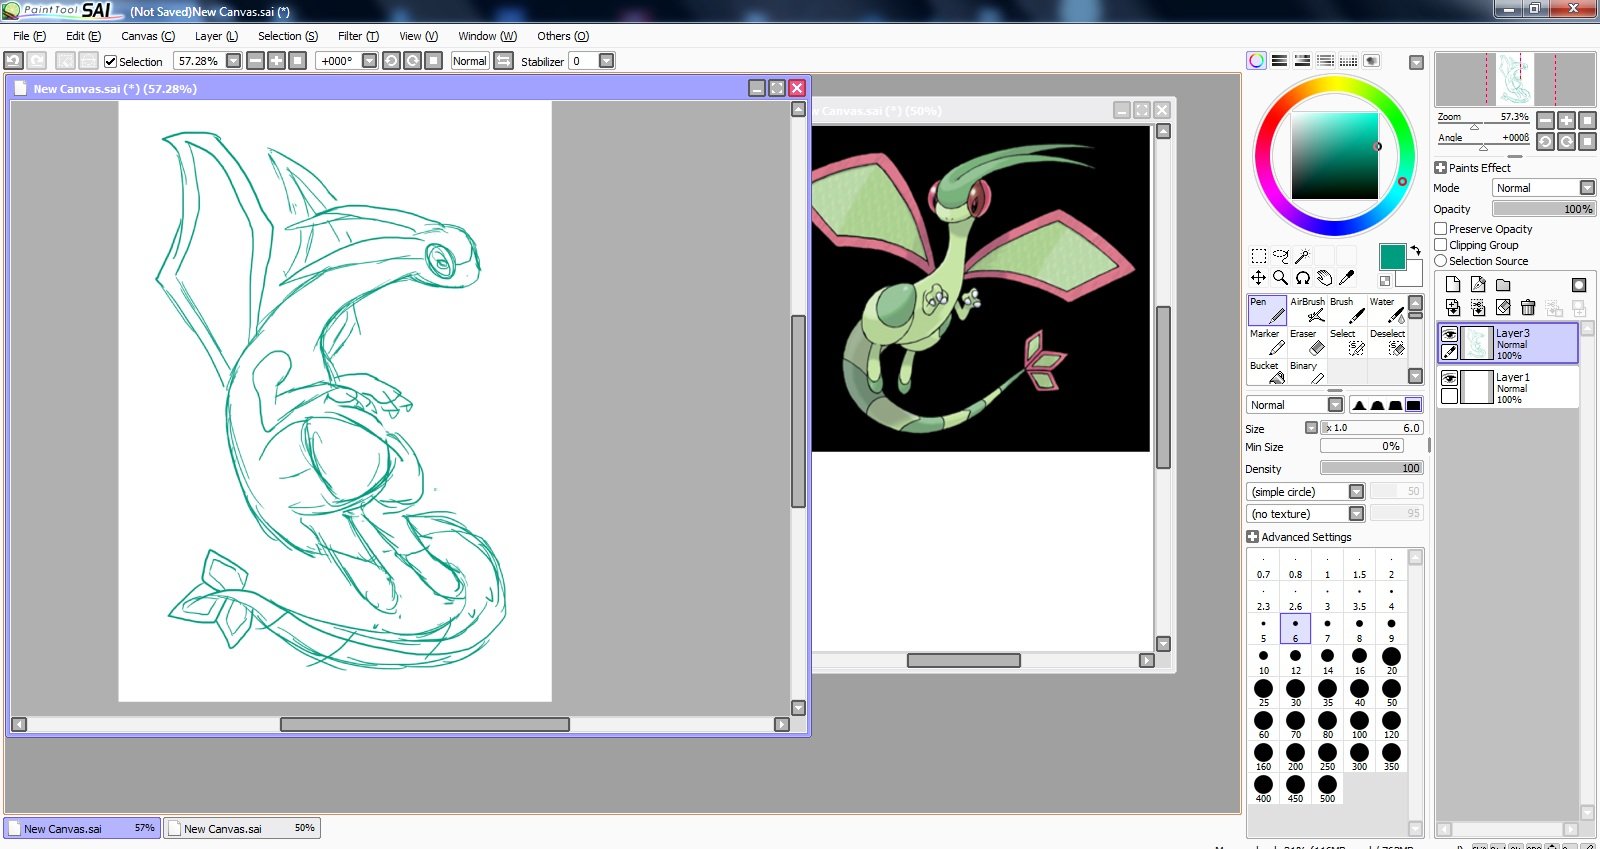This screenshot has width=1600, height=849.
Task: Select brush size 500 preset
Action: click(x=1328, y=789)
